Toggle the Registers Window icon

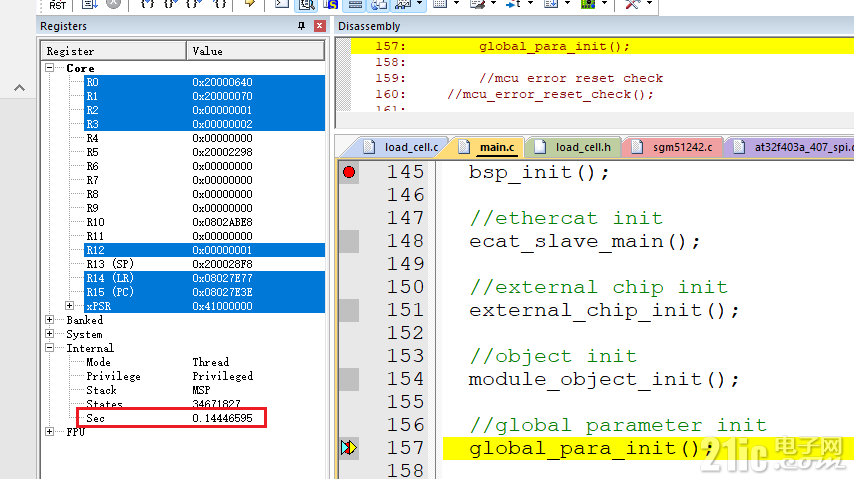point(355,4)
